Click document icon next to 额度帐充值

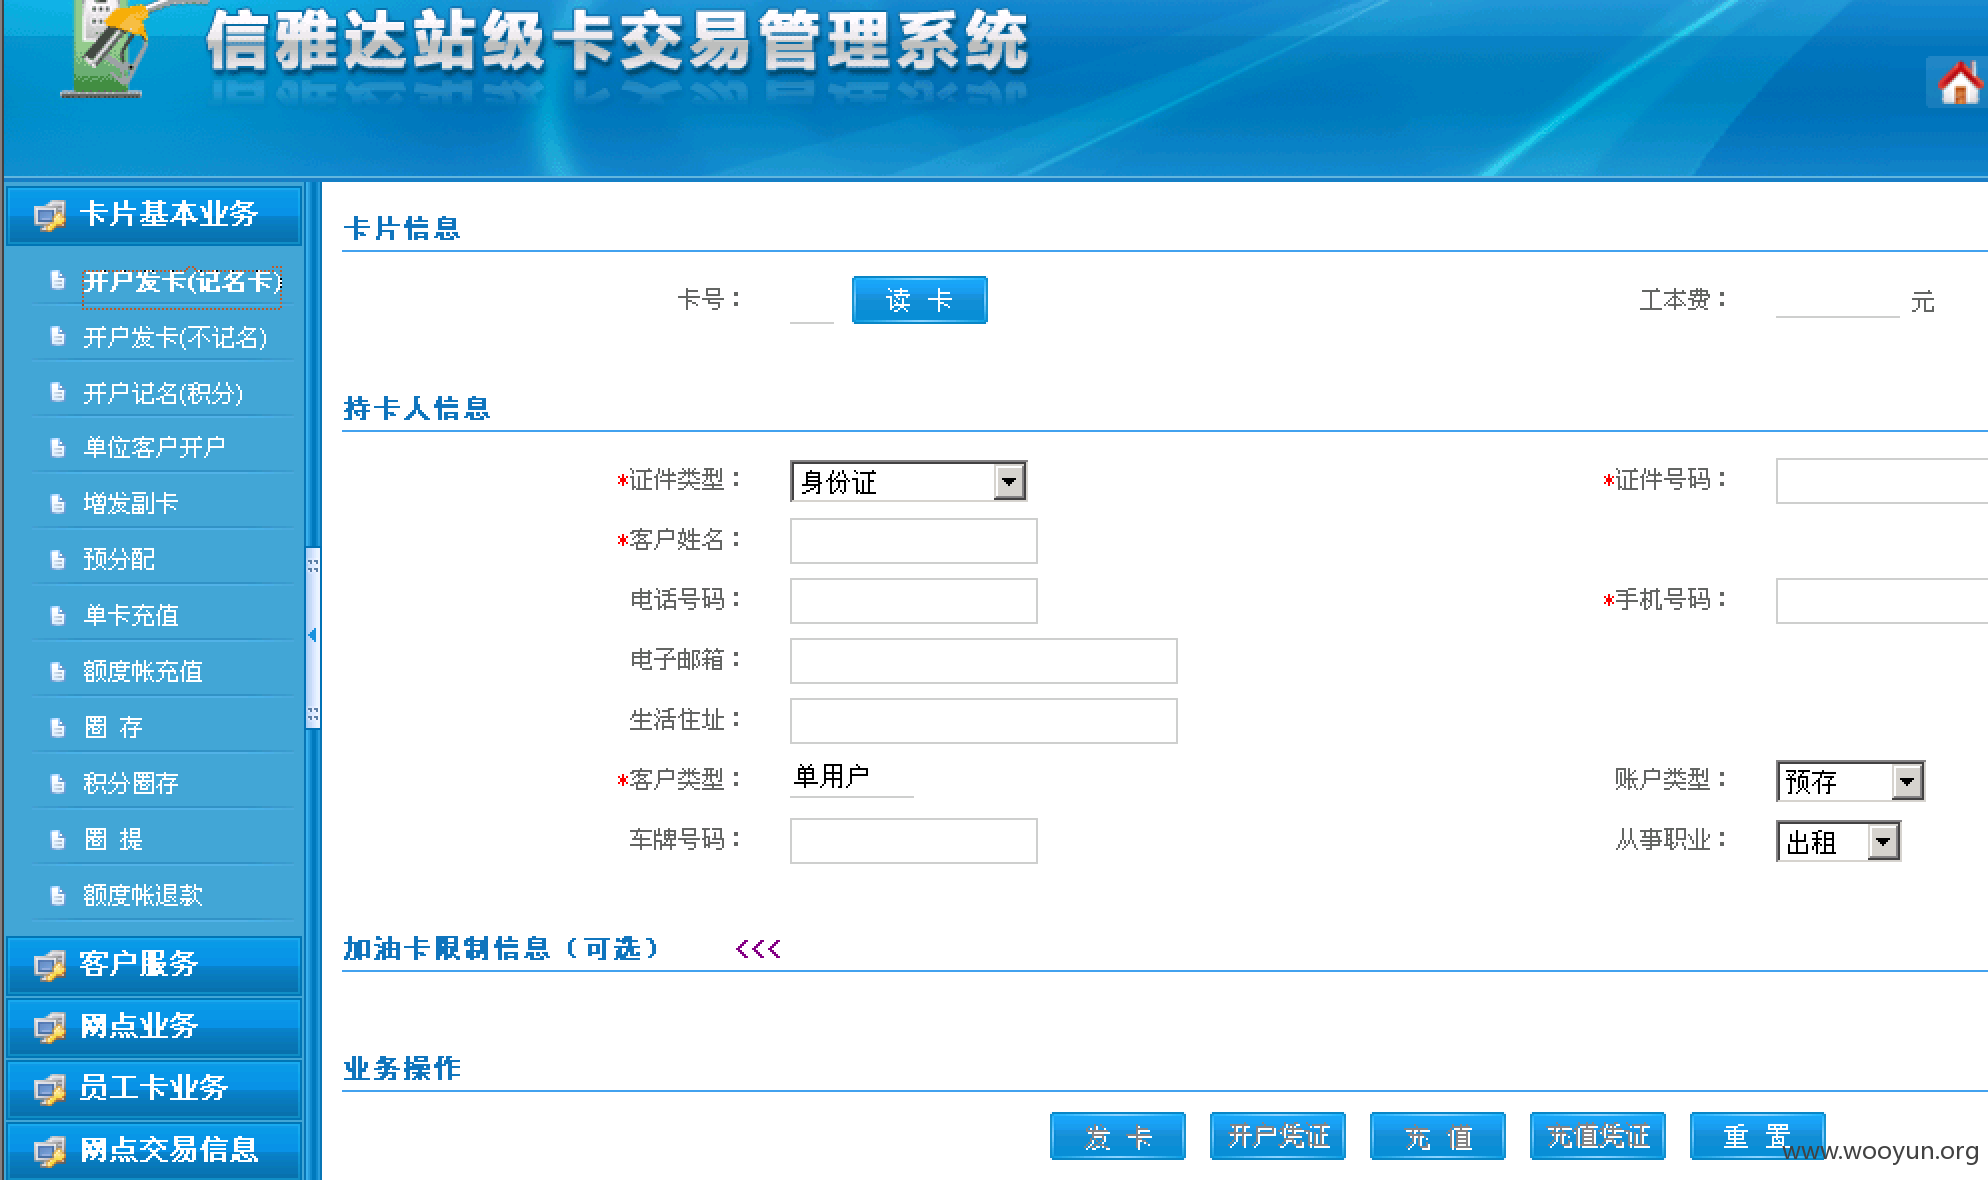point(58,671)
